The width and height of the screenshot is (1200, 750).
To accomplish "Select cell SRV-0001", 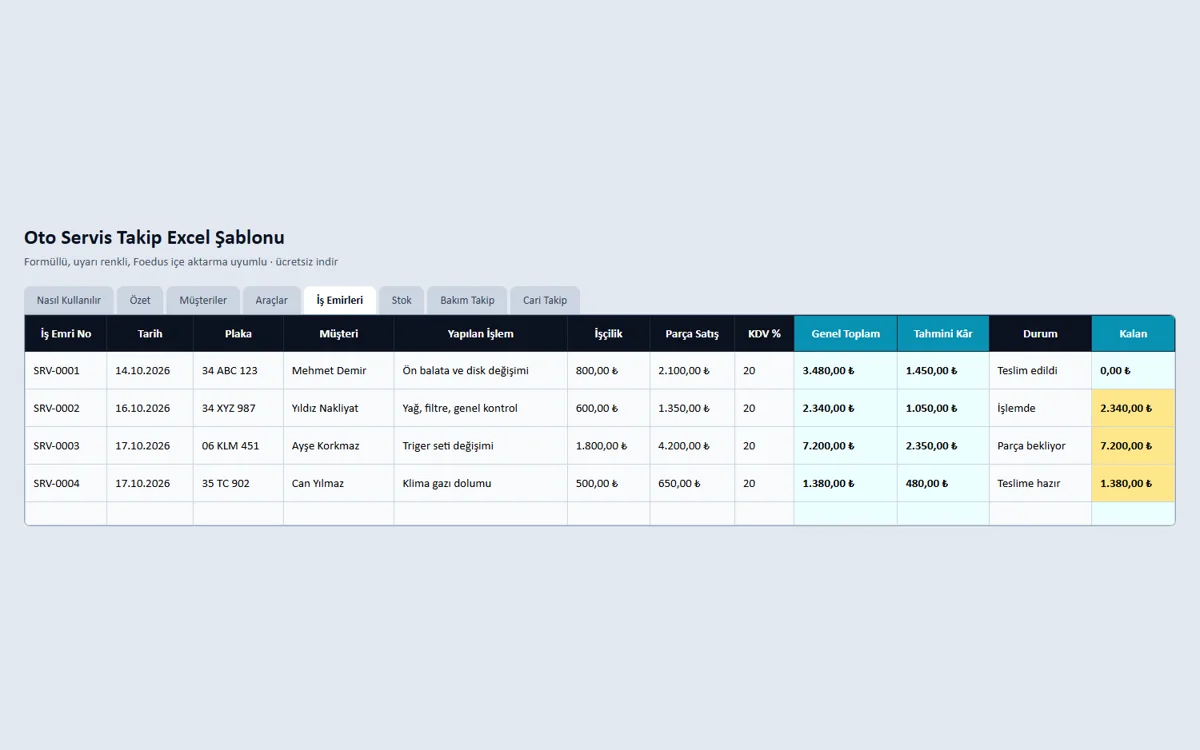I will coord(66,370).
